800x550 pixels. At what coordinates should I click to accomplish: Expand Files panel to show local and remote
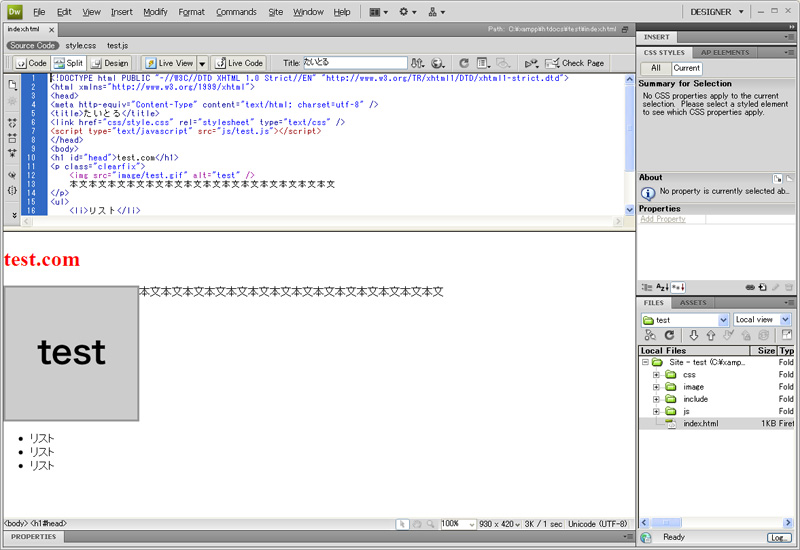[786, 335]
